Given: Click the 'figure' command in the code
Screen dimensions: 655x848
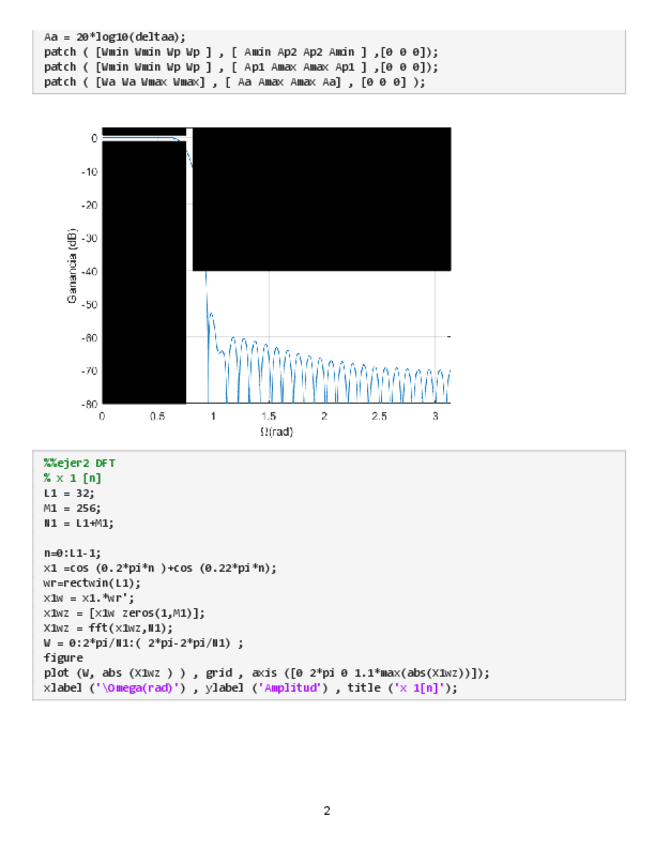Looking at the screenshot, I should [x=63, y=658].
